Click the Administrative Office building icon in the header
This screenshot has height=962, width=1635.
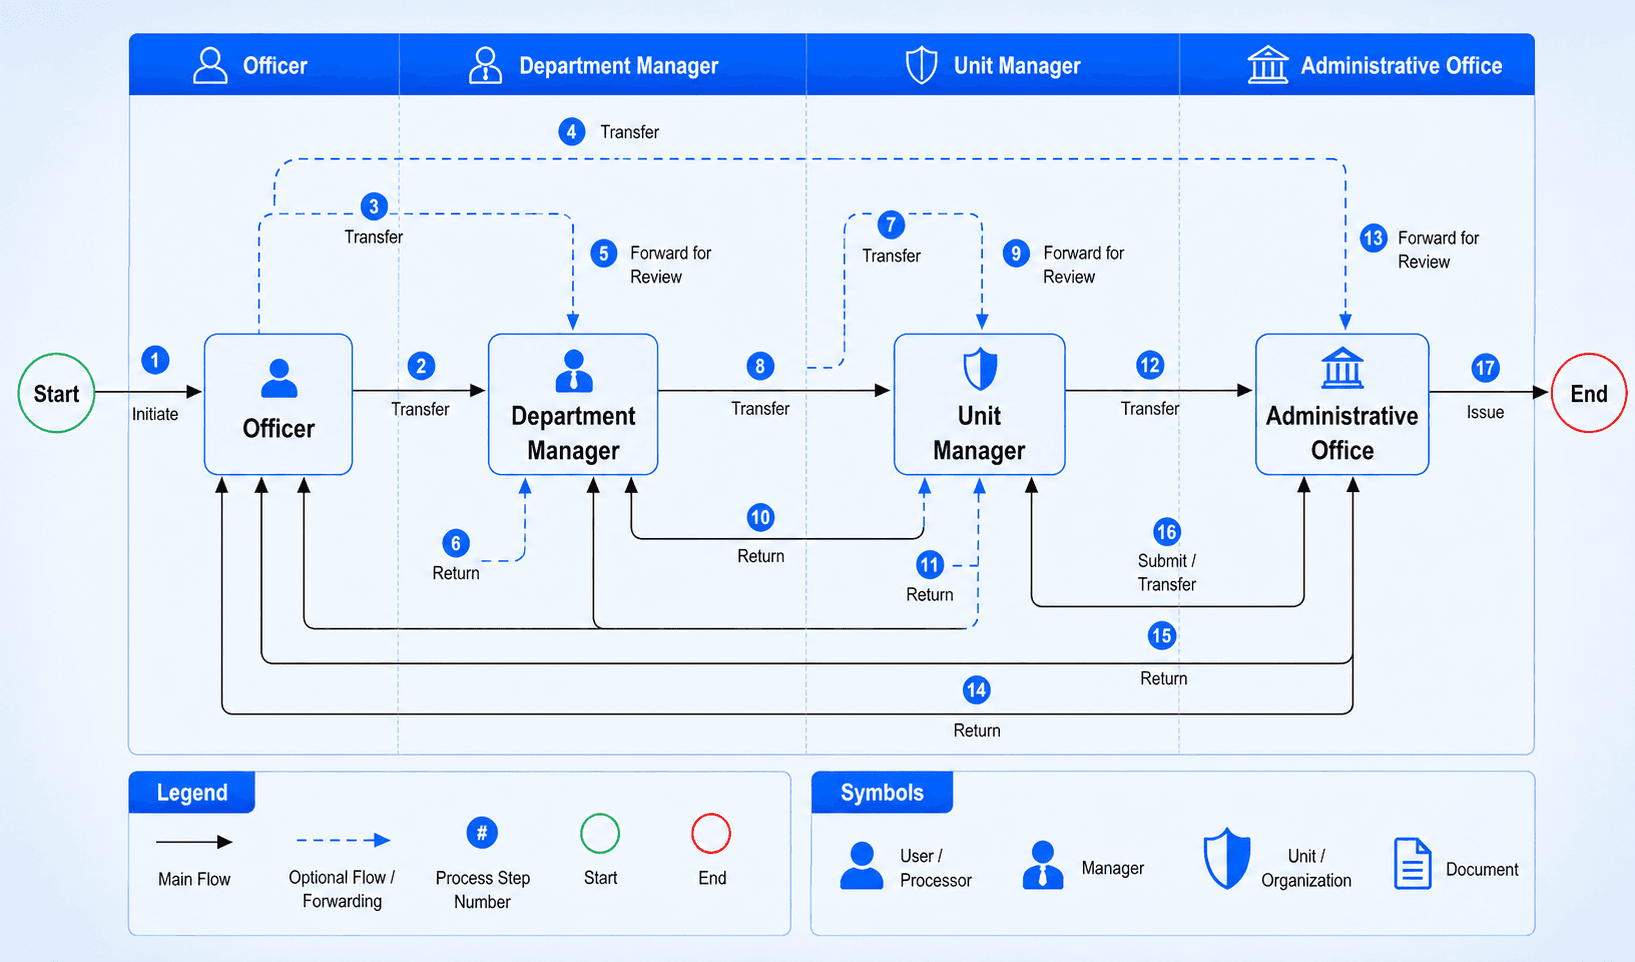point(1267,65)
